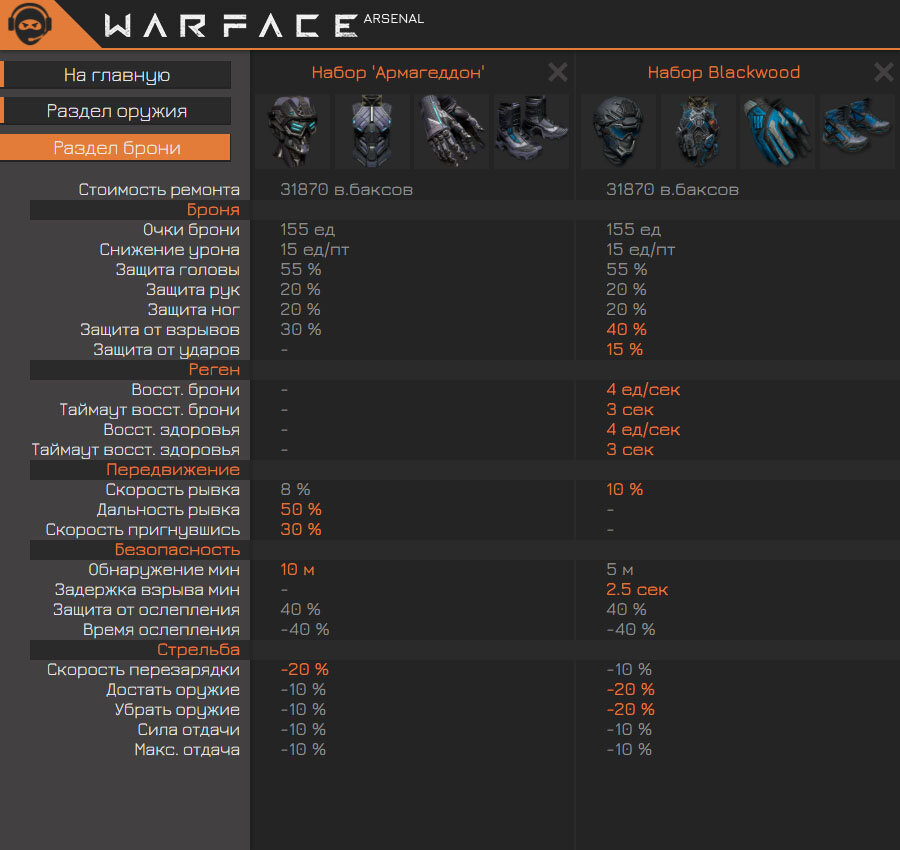
Task: Select the Blackwood vest thumbnail
Action: click(x=698, y=131)
